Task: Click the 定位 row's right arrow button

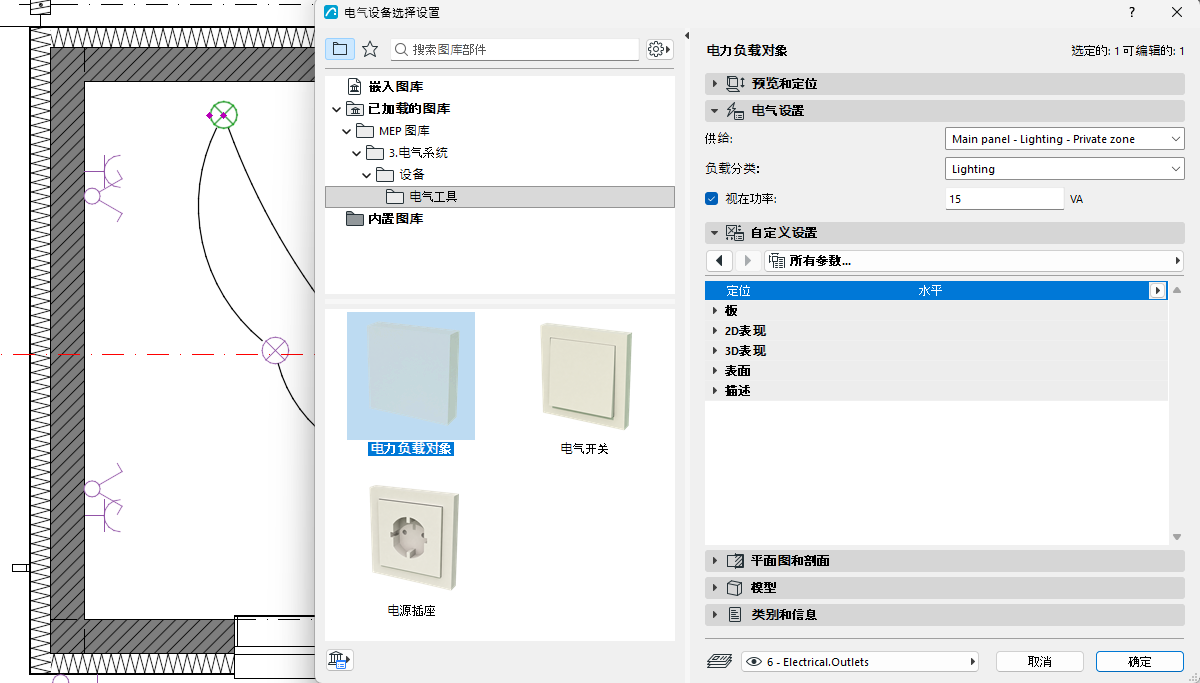Action: click(1158, 291)
